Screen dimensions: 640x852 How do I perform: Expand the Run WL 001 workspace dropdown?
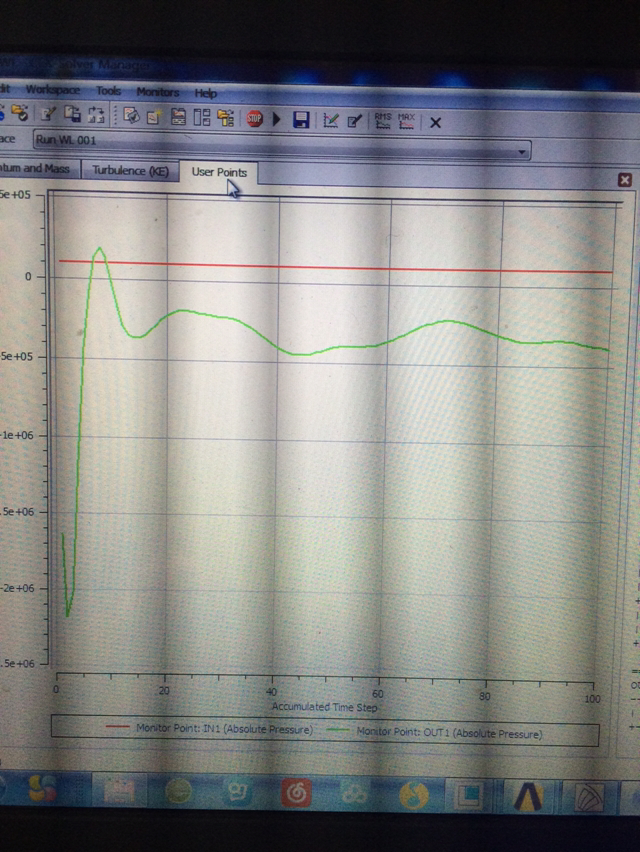[x=522, y=152]
